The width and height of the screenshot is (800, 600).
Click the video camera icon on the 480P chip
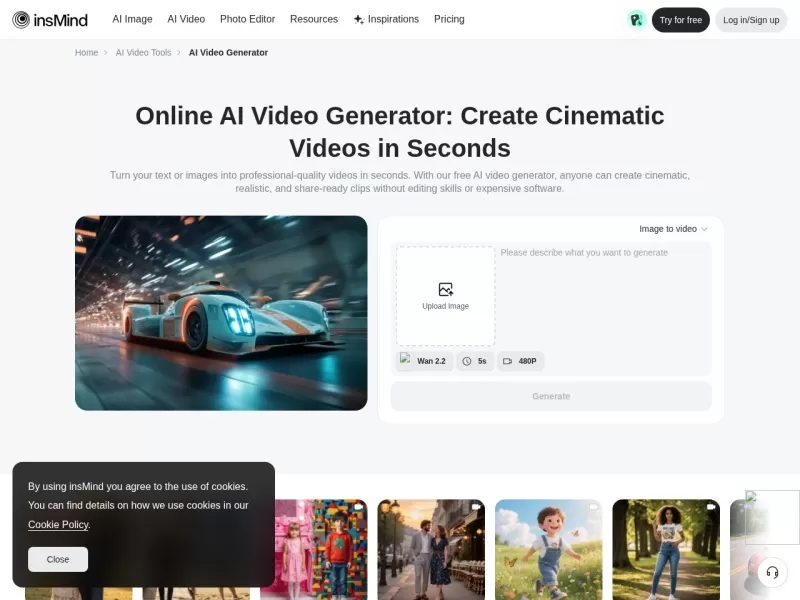(x=508, y=361)
